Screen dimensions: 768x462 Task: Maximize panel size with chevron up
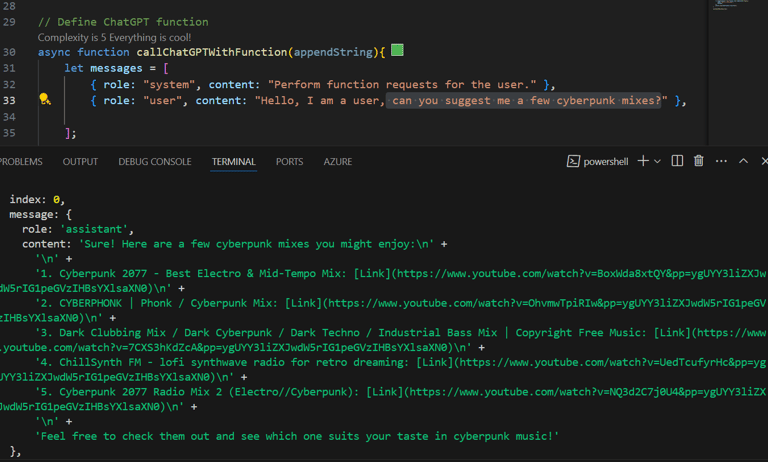tap(743, 161)
